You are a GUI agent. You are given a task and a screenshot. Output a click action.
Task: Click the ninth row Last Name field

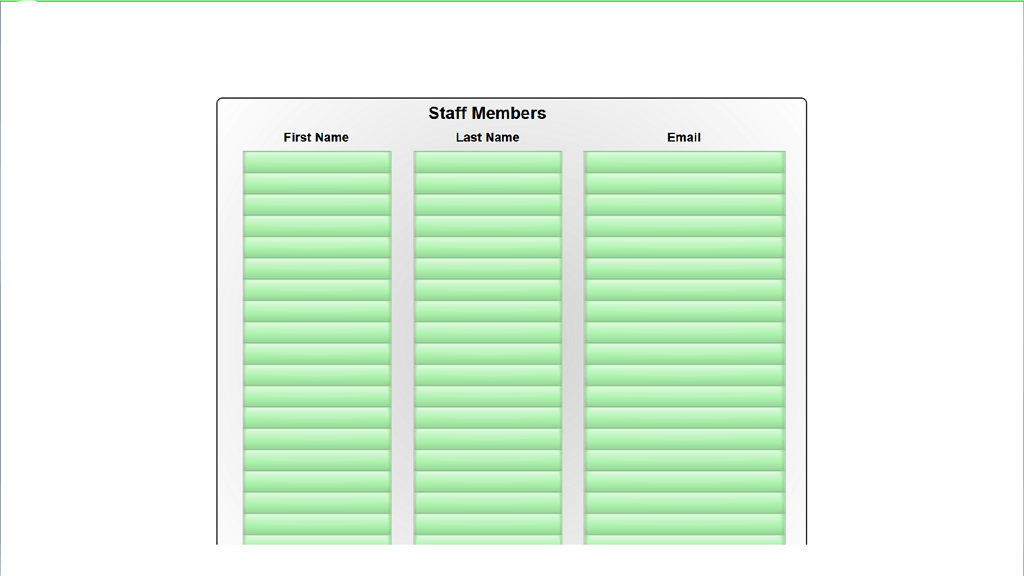487,333
